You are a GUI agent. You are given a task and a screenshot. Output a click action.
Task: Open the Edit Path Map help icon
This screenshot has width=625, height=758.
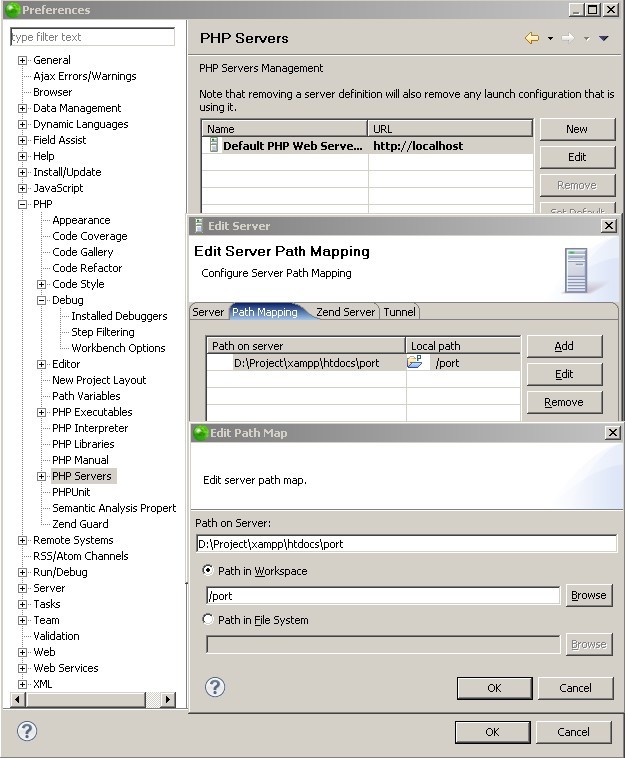coord(215,687)
